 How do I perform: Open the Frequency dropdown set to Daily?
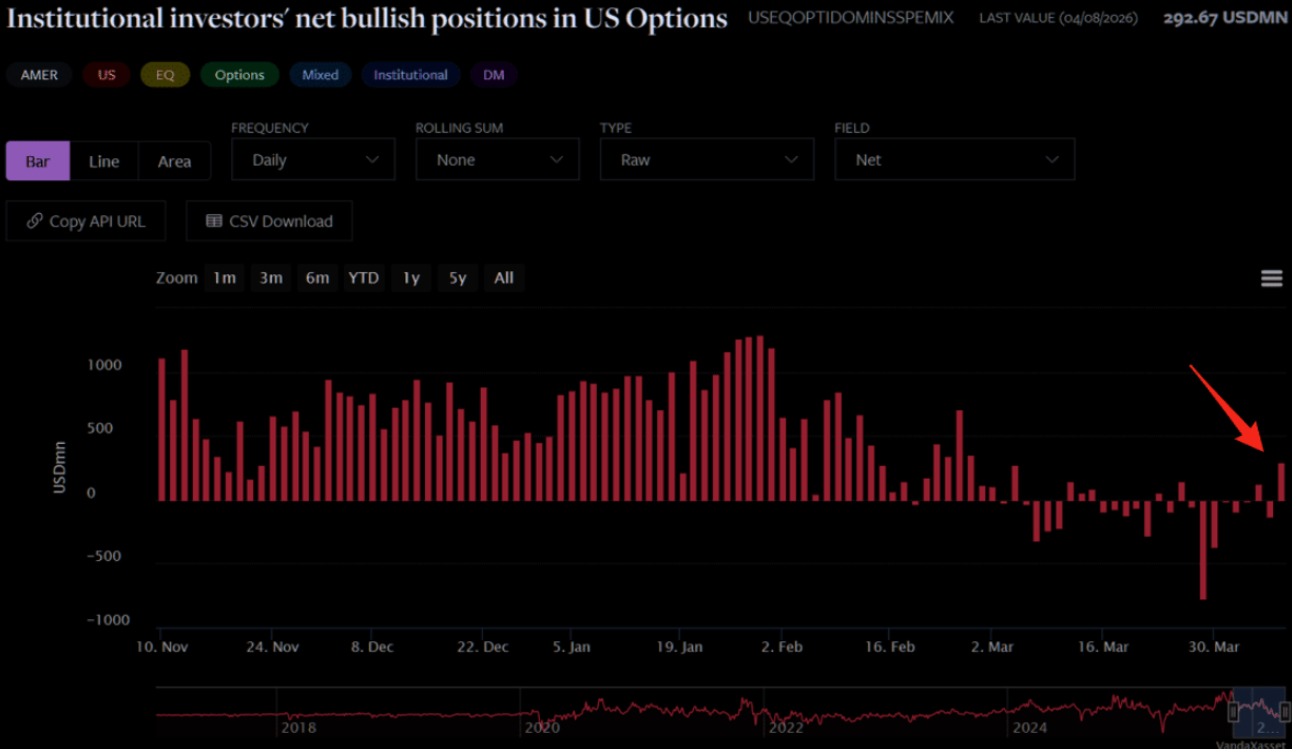tap(313, 160)
